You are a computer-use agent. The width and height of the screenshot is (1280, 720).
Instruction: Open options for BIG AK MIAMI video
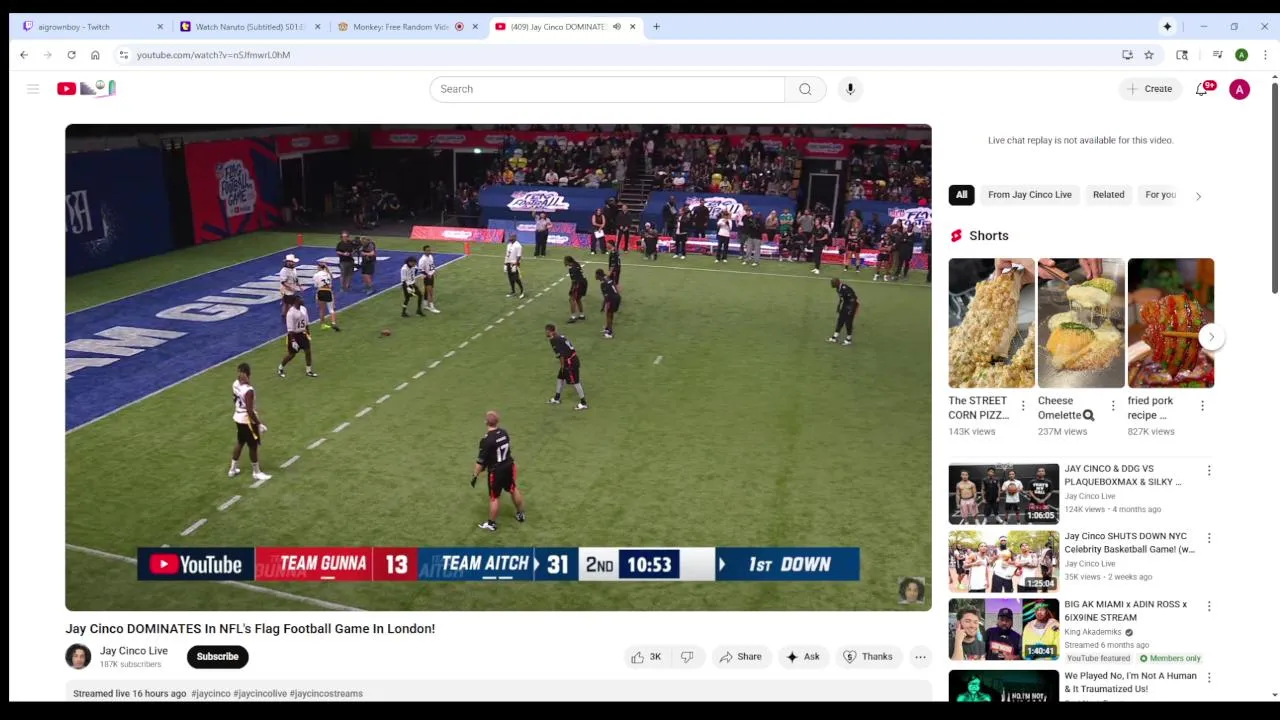(1209, 607)
